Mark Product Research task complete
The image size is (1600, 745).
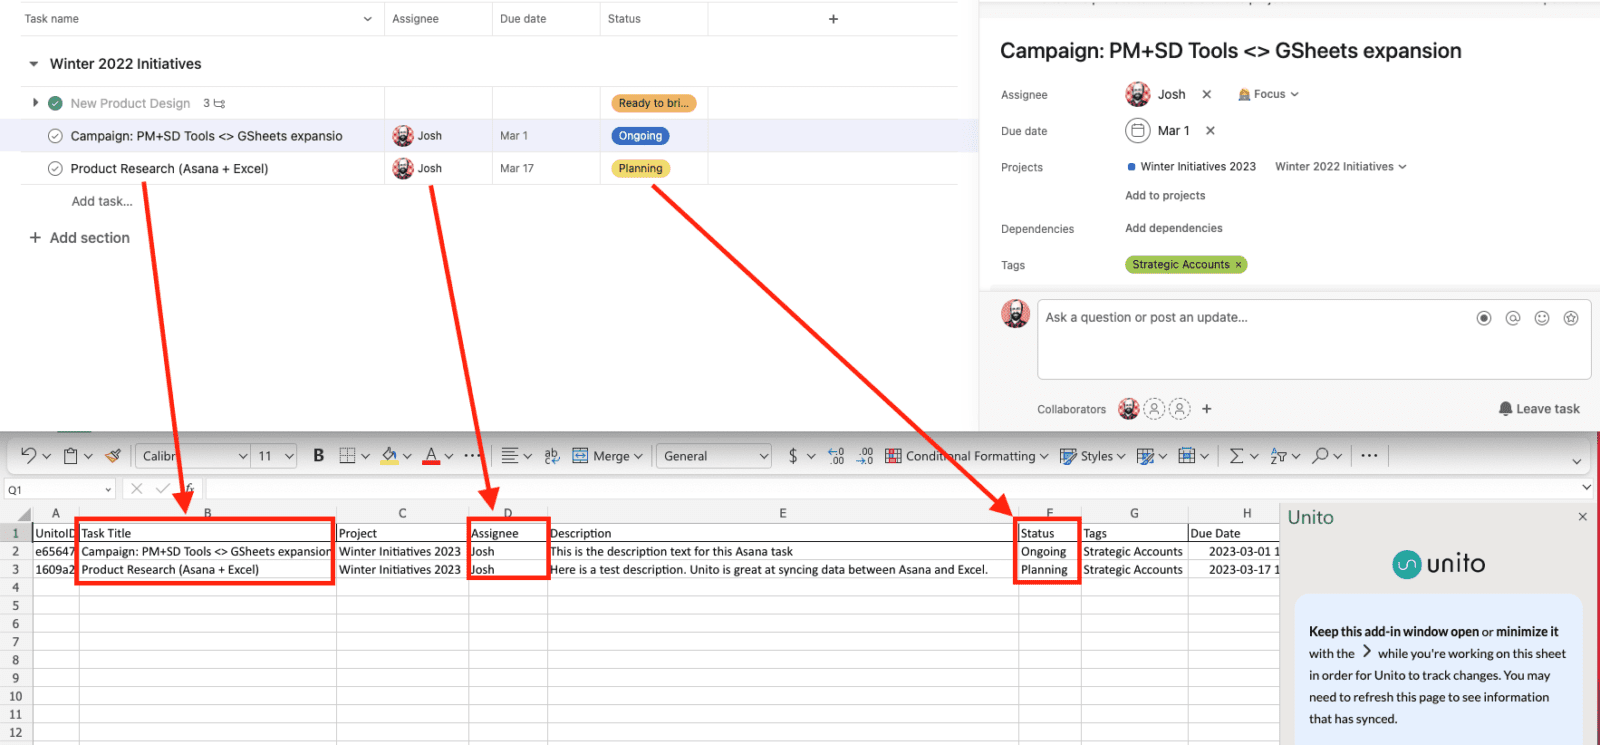[56, 169]
